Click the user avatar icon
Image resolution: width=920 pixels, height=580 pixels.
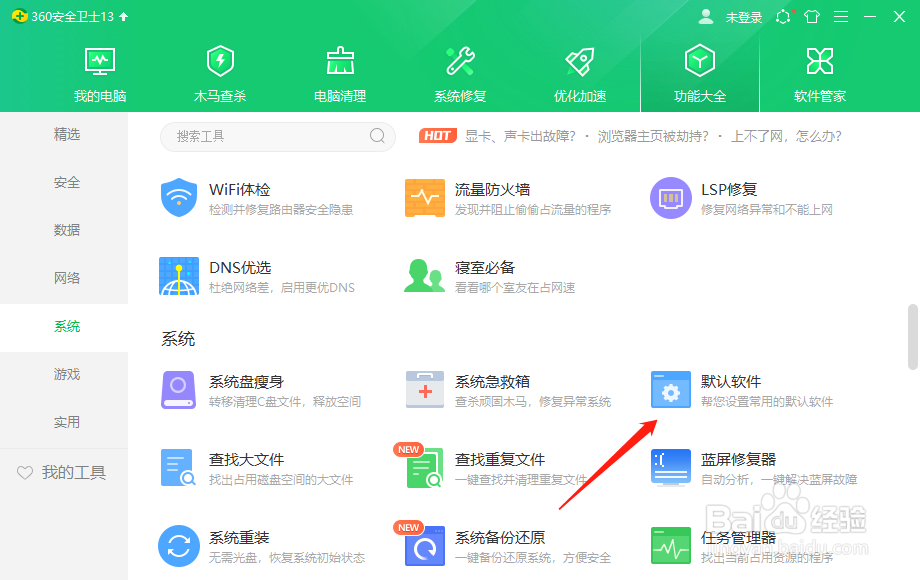(x=706, y=16)
